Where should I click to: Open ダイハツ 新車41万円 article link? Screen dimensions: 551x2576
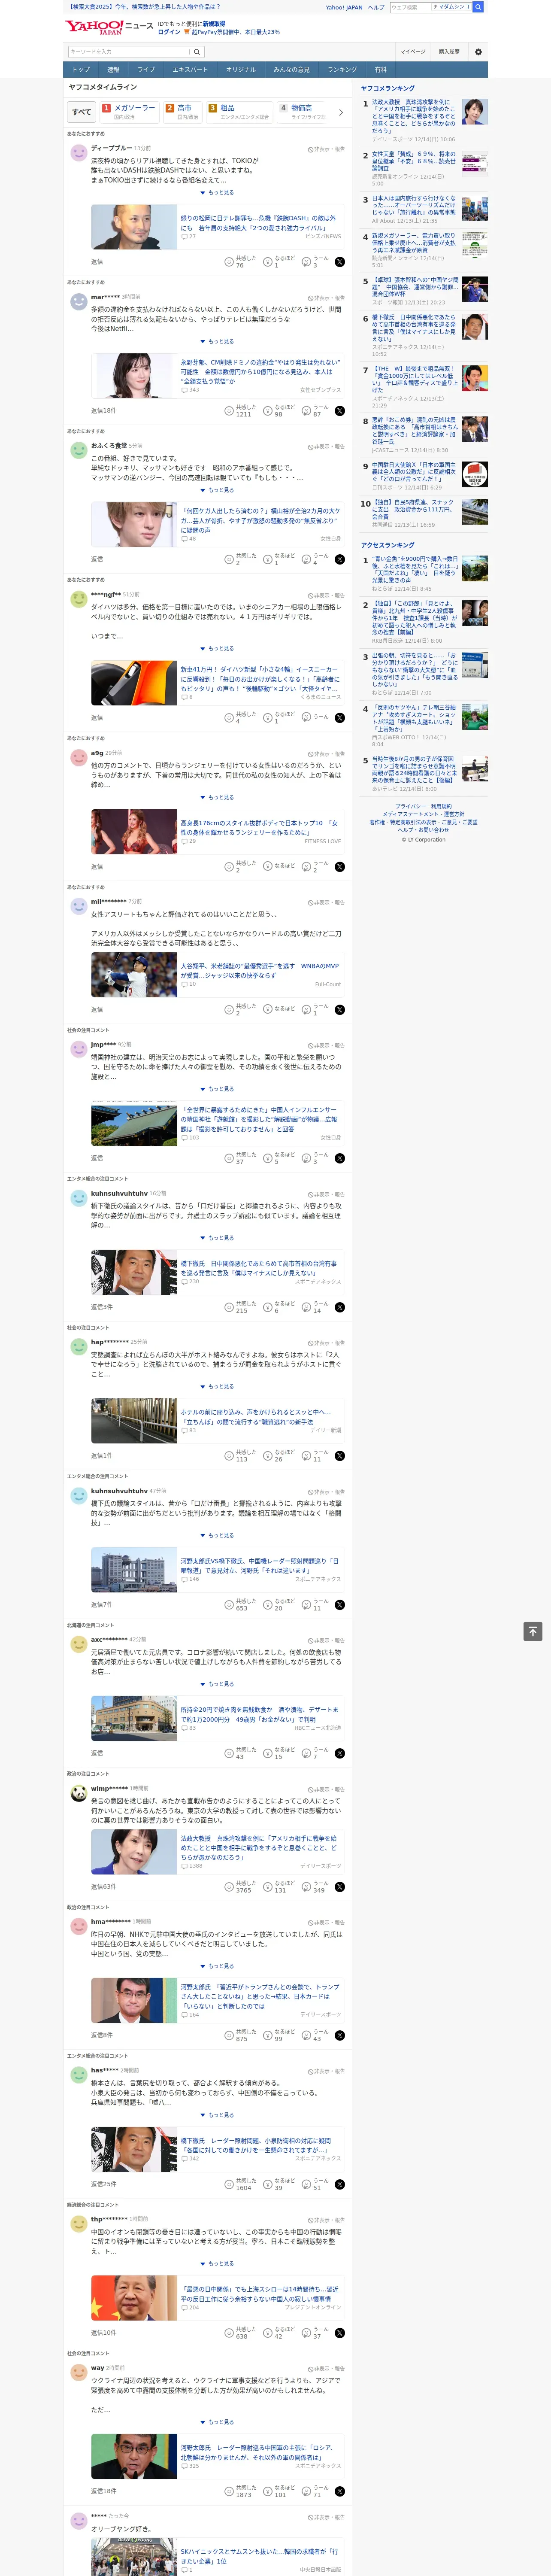[x=260, y=679]
